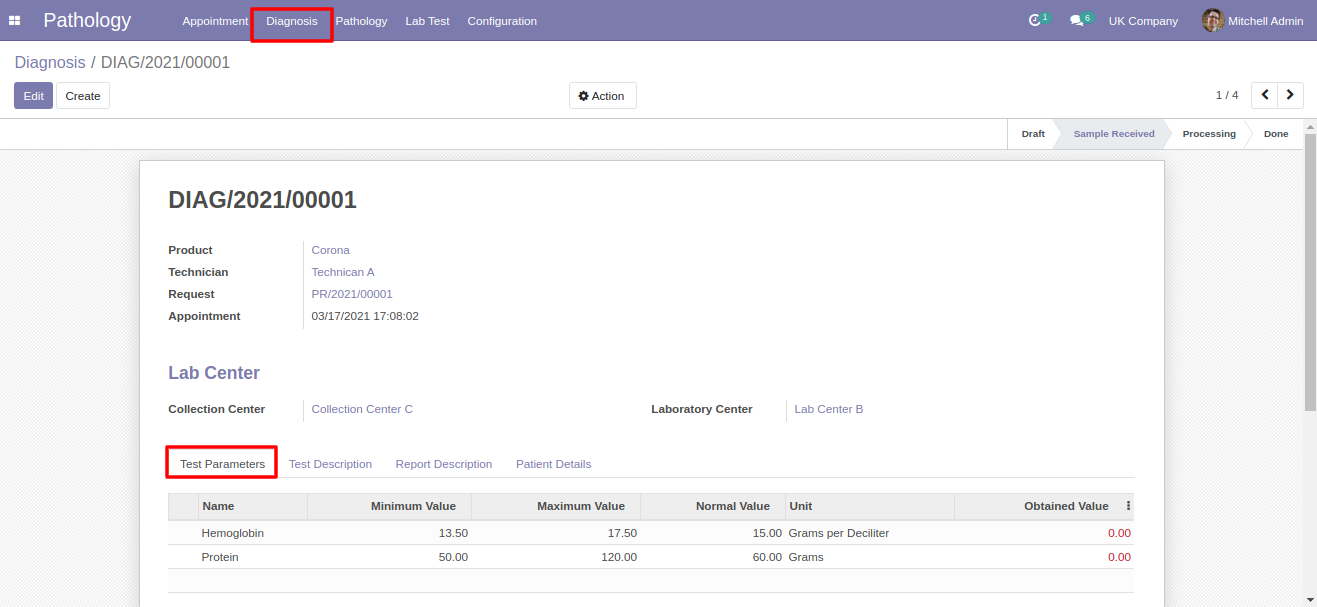Click the DIAG/2021/00001 record heading
The image size is (1317, 607).
(262, 200)
